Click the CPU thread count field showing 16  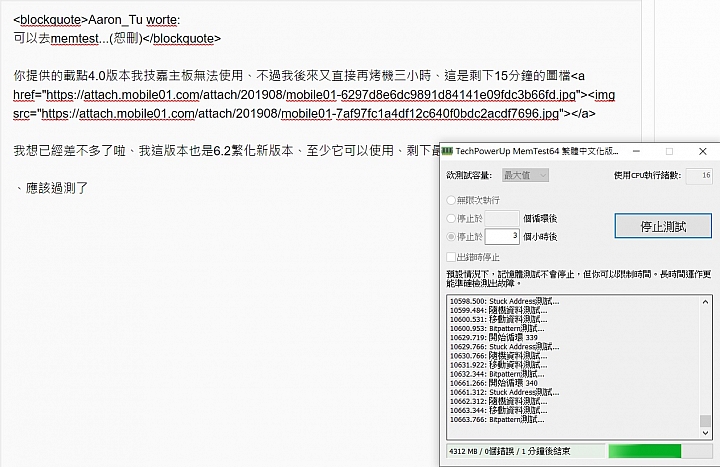699,175
